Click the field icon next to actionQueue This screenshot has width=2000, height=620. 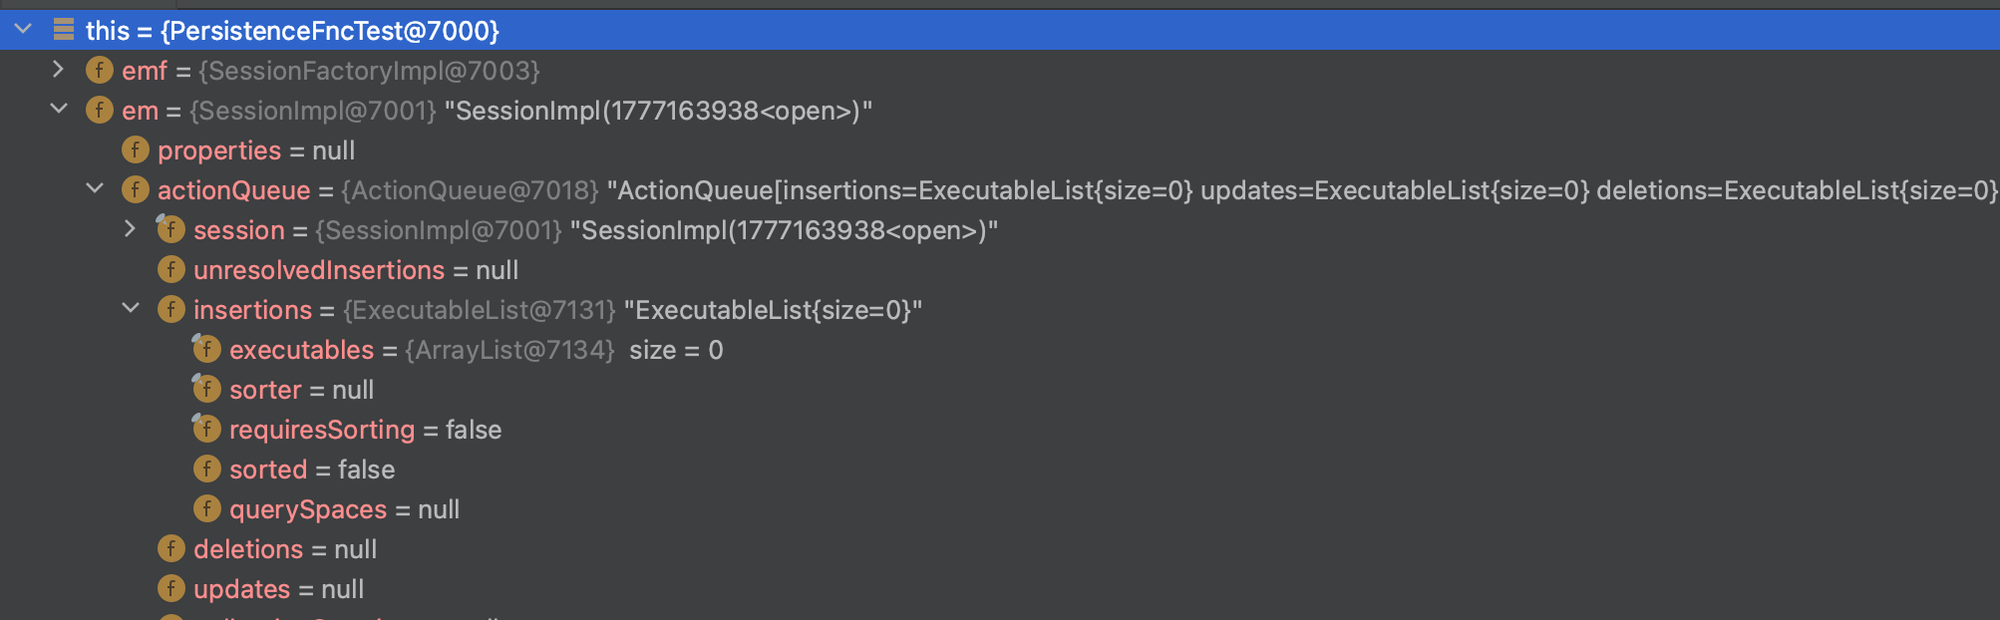pos(135,191)
